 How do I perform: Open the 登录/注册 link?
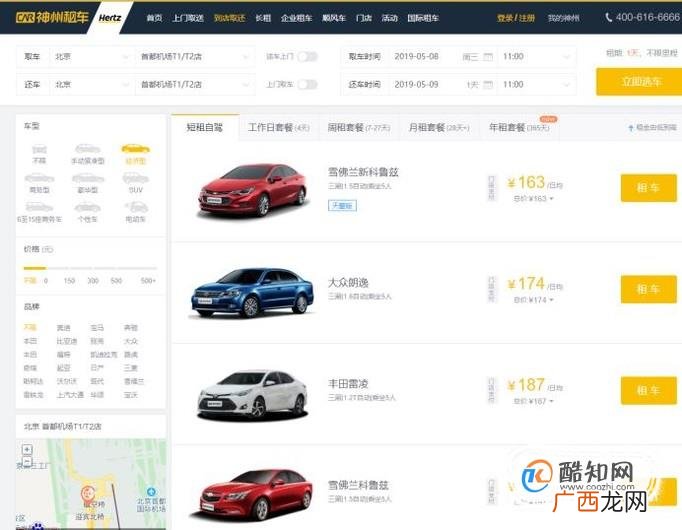(516, 18)
